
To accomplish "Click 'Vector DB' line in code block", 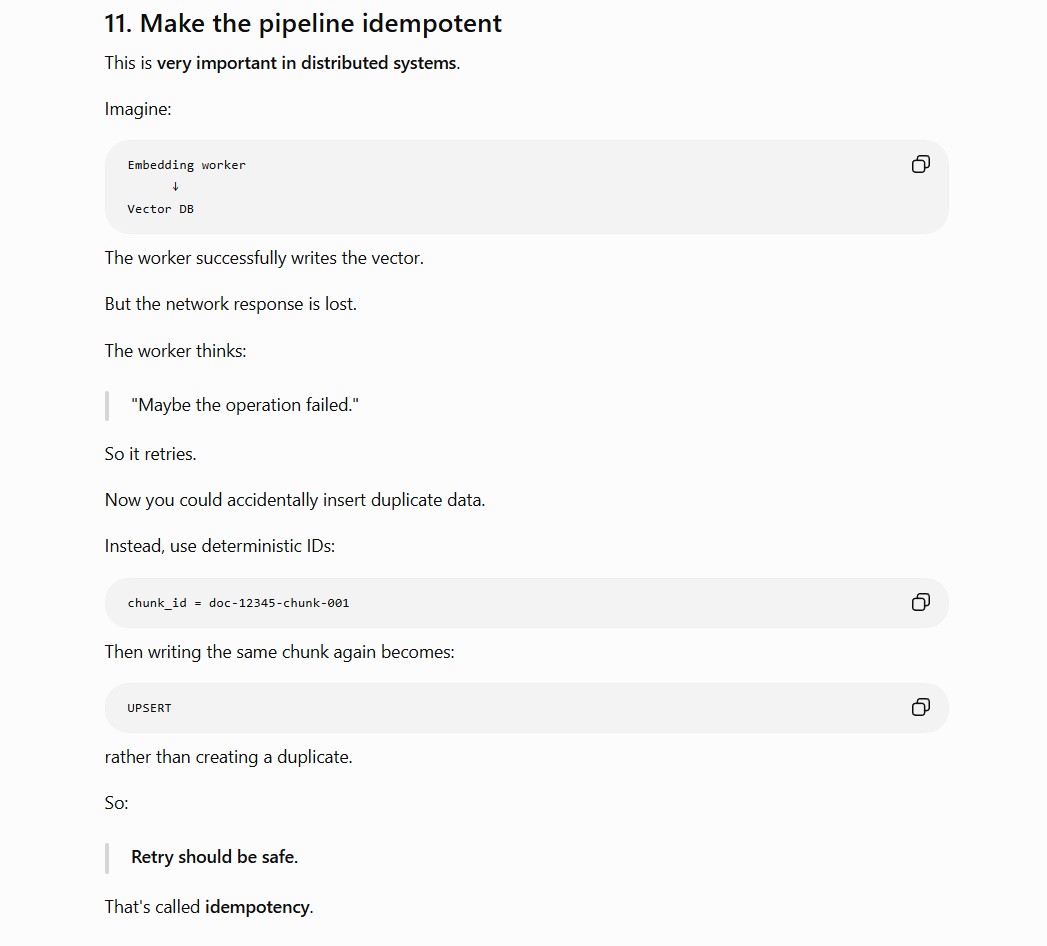I will tap(160, 209).
